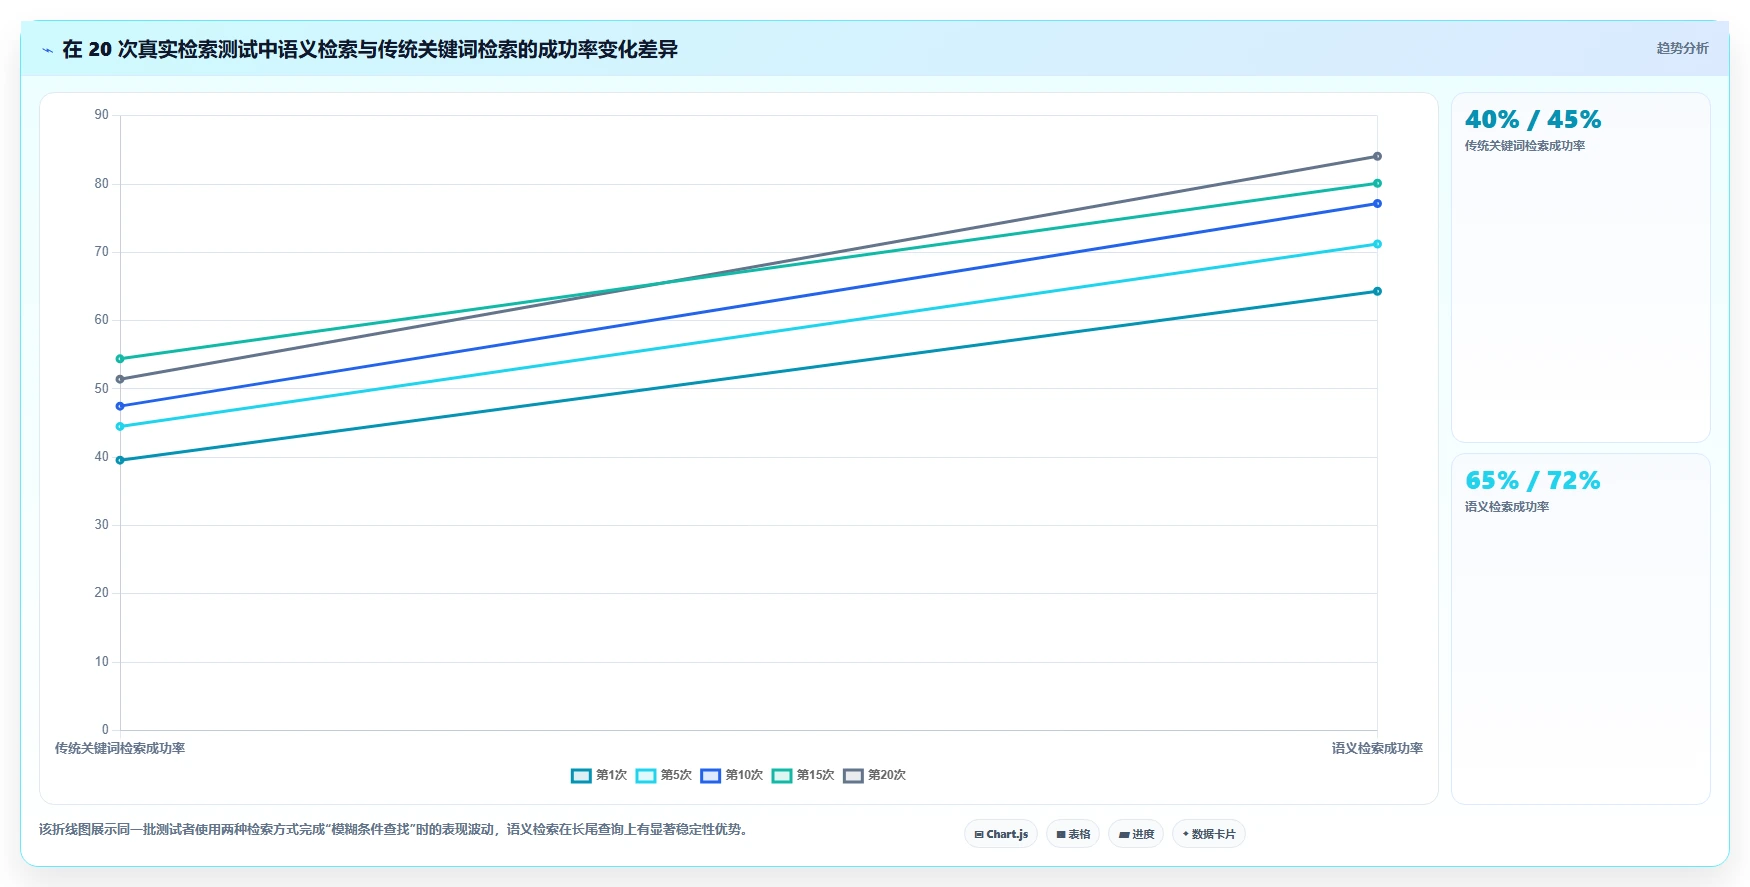Click the 进度 tag chip
Viewport: 1750px width, 887px height.
point(1136,834)
